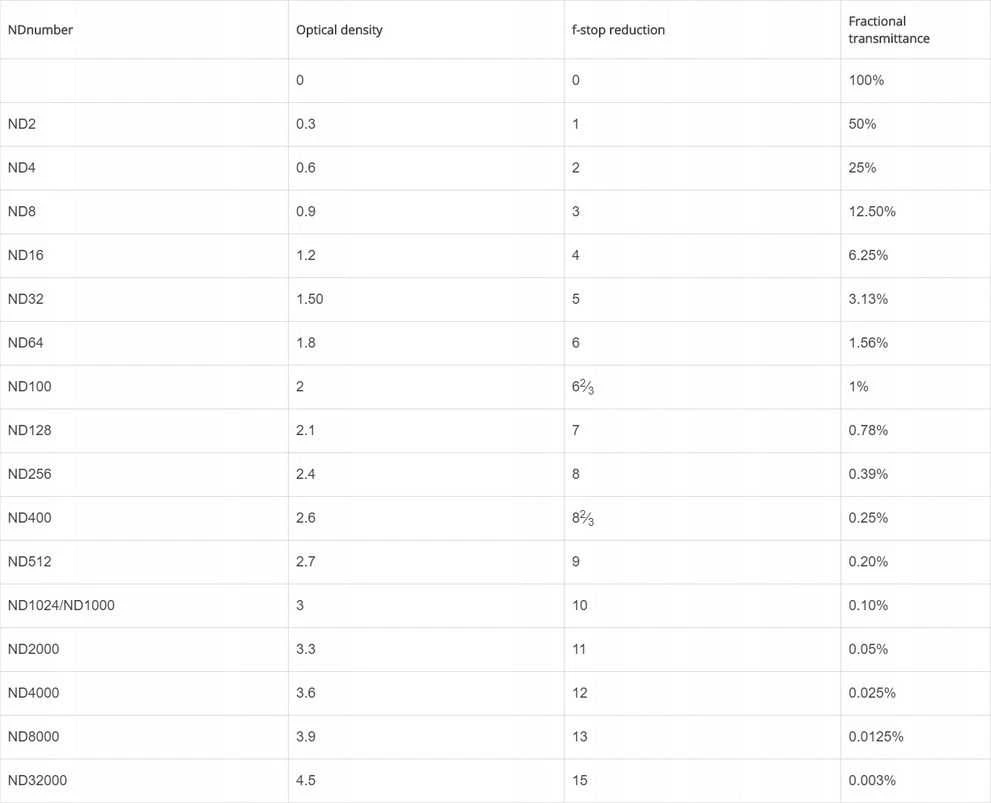Click the Fractional transmittance header
This screenshot has height=803, width=991.
889,30
